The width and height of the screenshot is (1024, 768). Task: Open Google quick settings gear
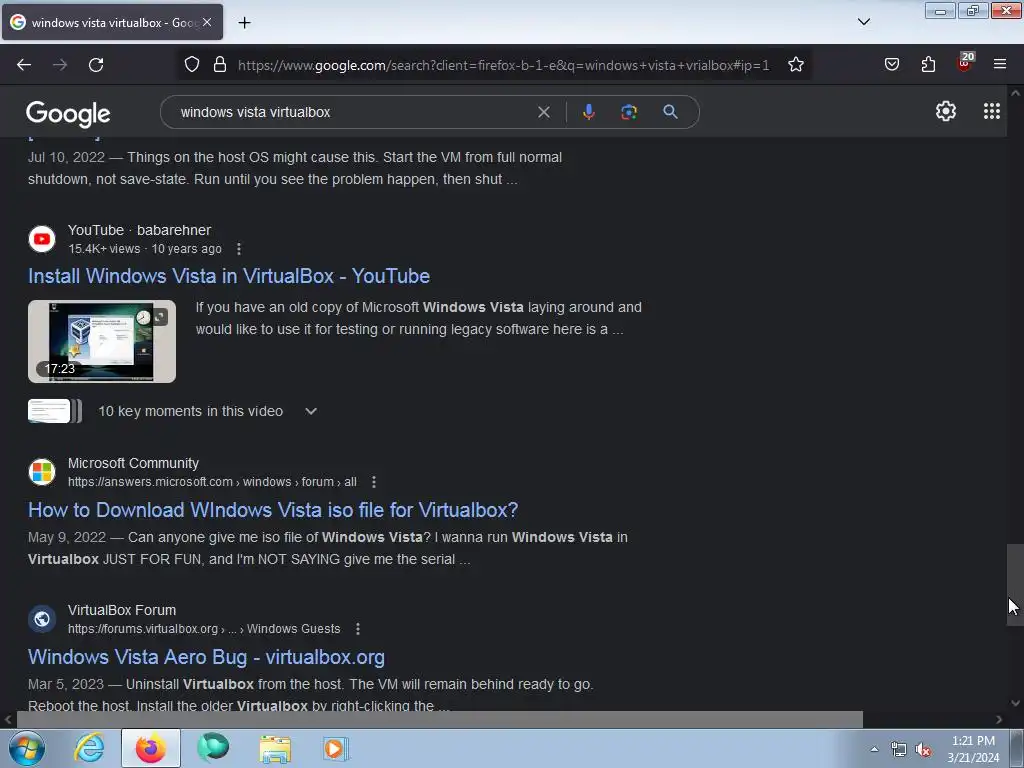(946, 112)
